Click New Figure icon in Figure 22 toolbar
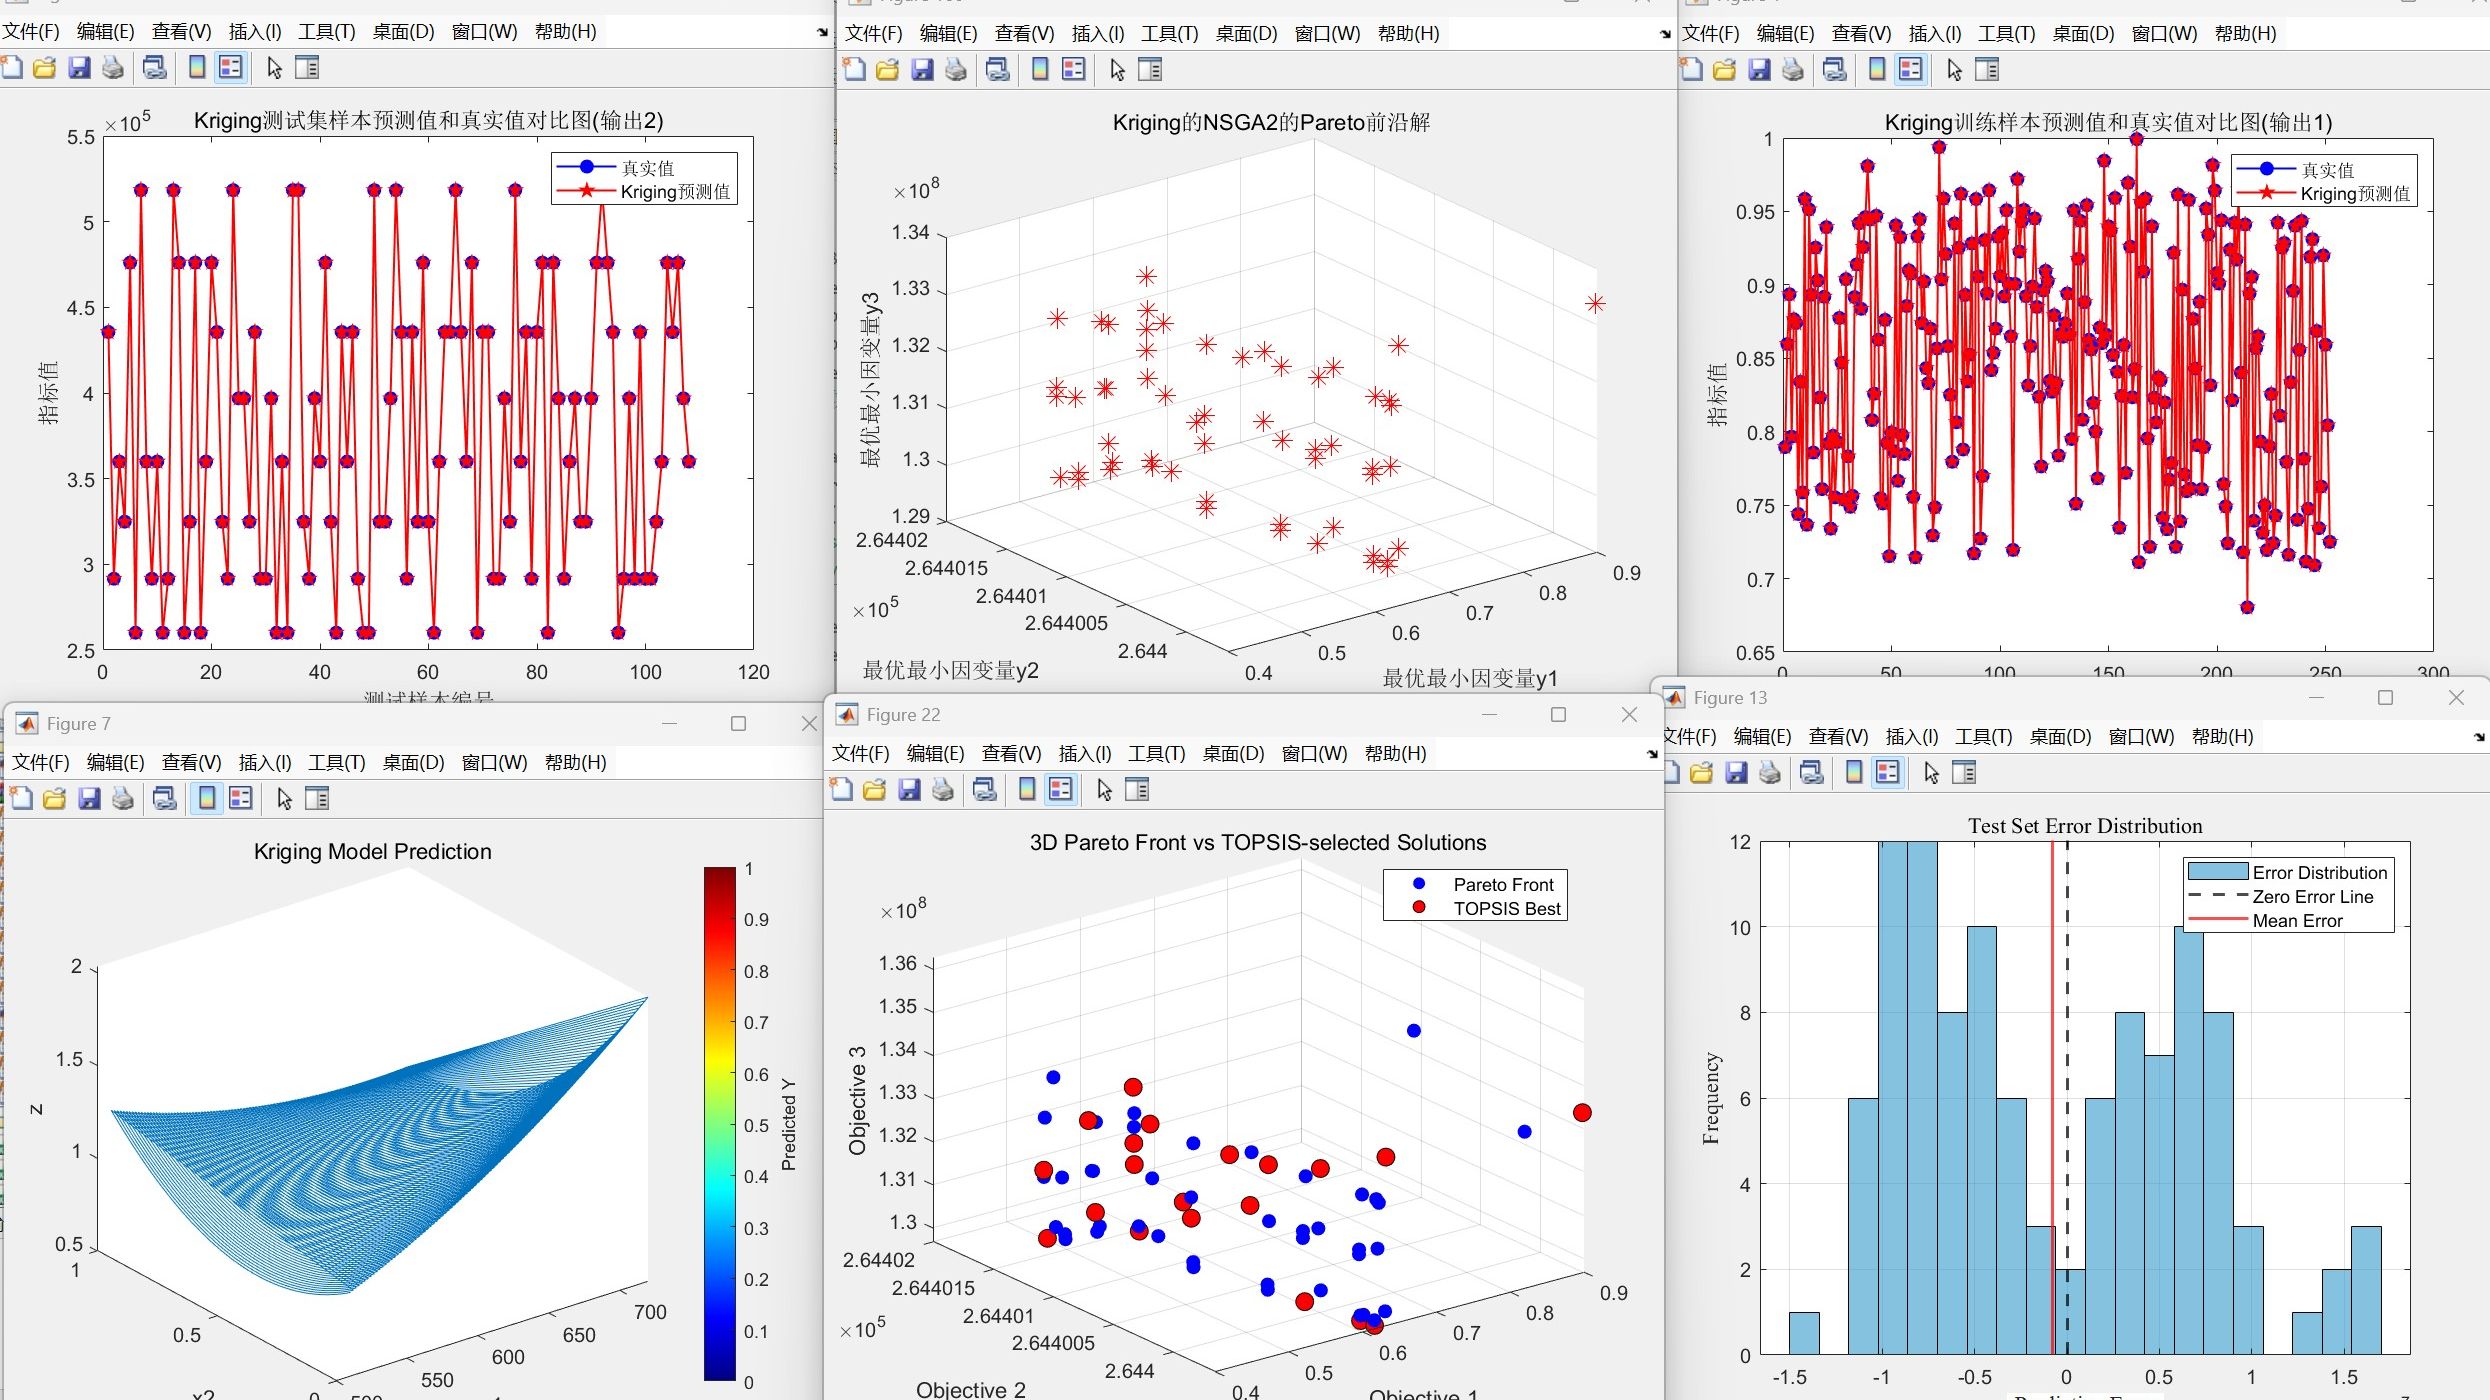2490x1400 pixels. (x=841, y=789)
